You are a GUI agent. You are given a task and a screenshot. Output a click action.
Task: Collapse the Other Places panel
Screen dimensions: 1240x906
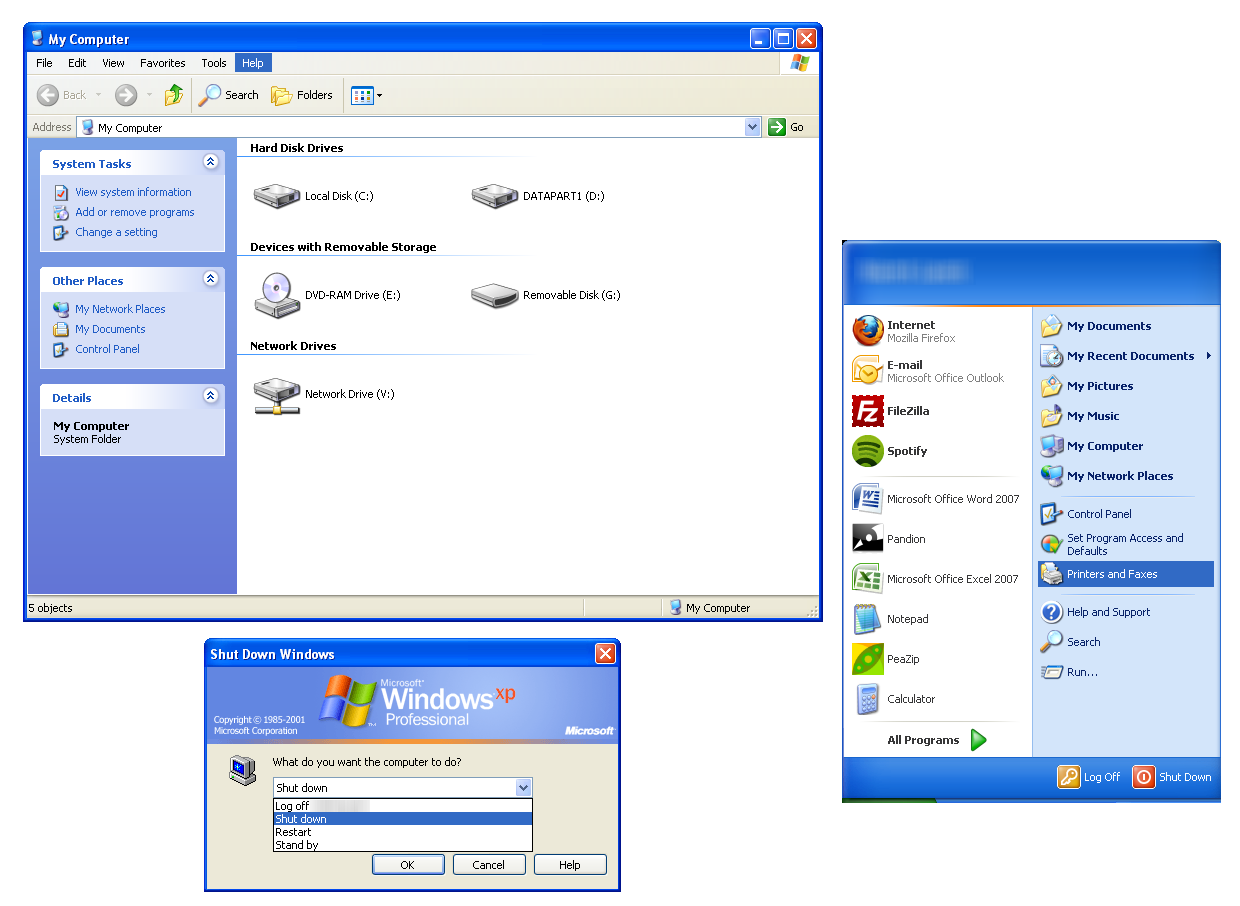click(x=210, y=279)
